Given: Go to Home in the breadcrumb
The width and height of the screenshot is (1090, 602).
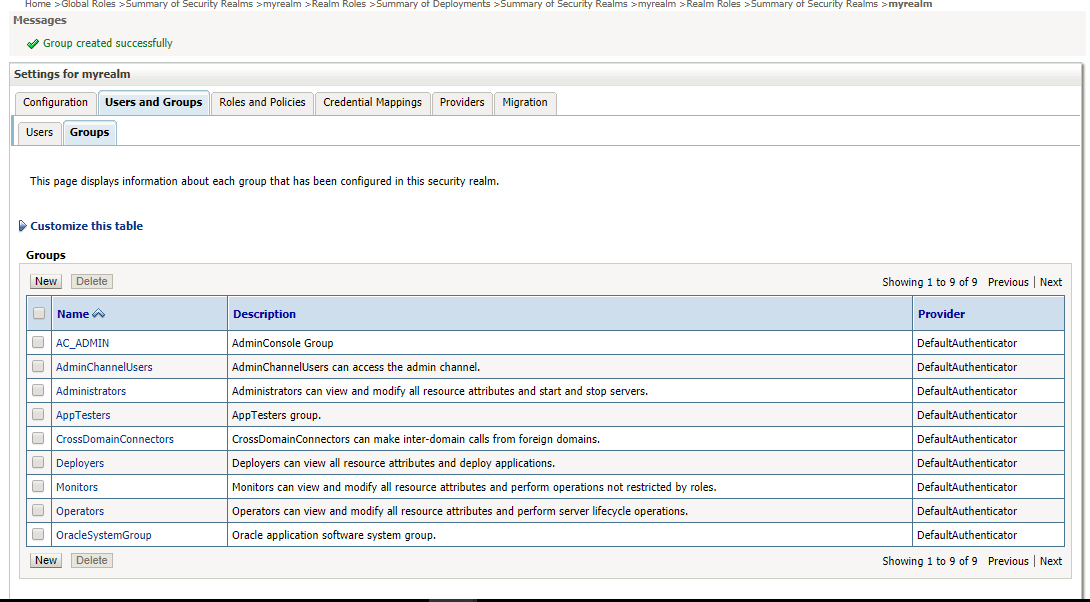Looking at the screenshot, I should pyautogui.click(x=38, y=4).
